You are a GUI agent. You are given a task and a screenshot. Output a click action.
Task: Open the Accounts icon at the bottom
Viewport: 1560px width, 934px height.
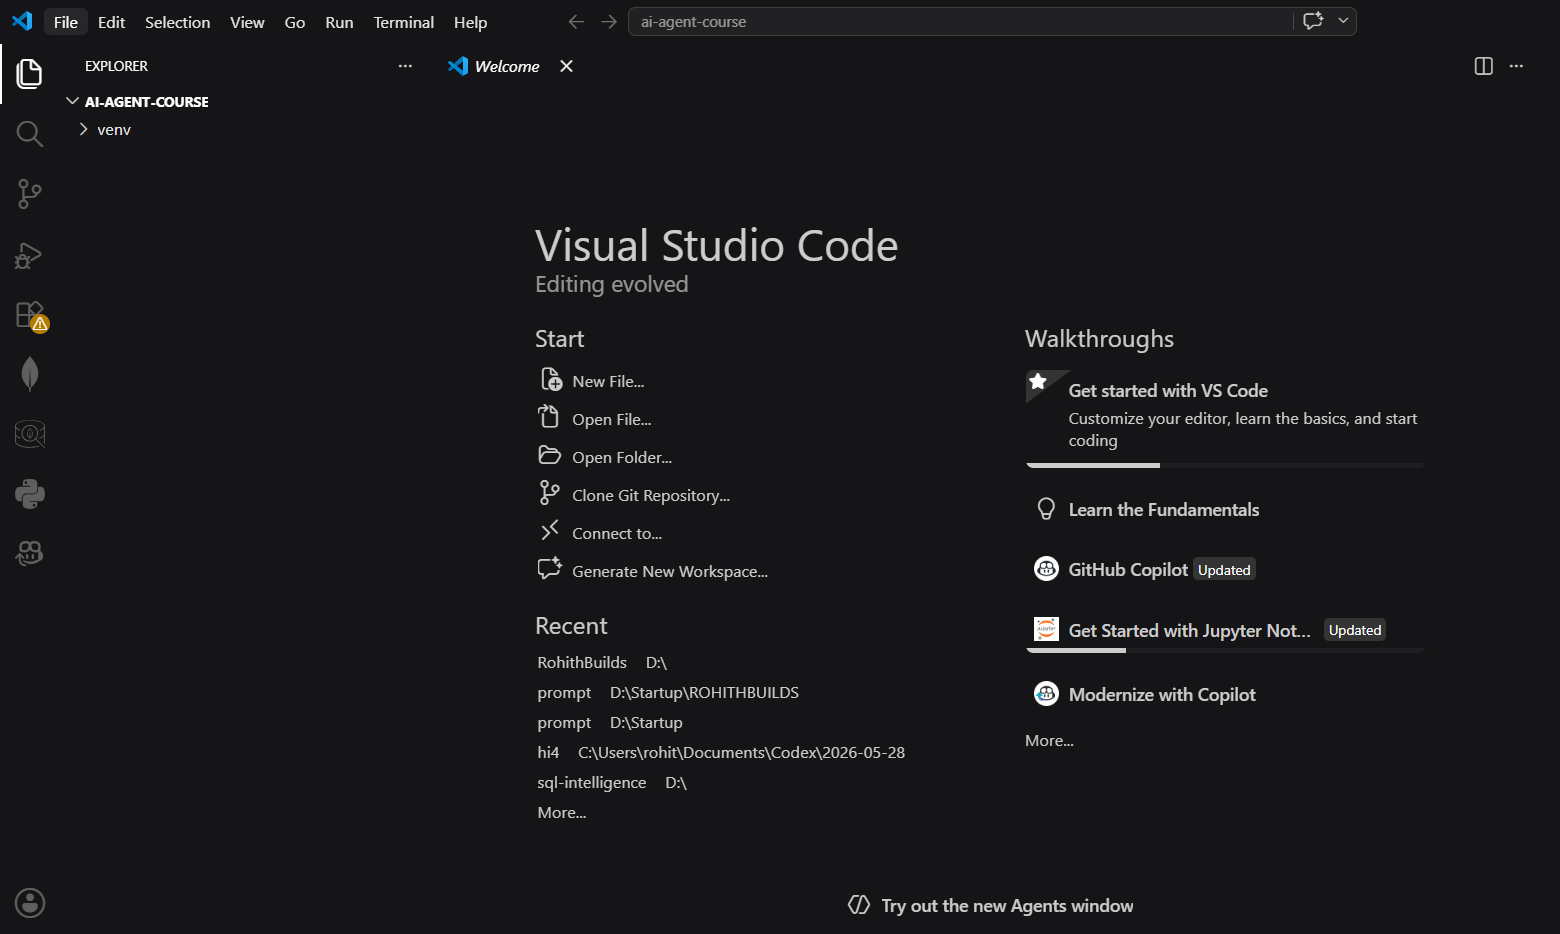coord(30,903)
